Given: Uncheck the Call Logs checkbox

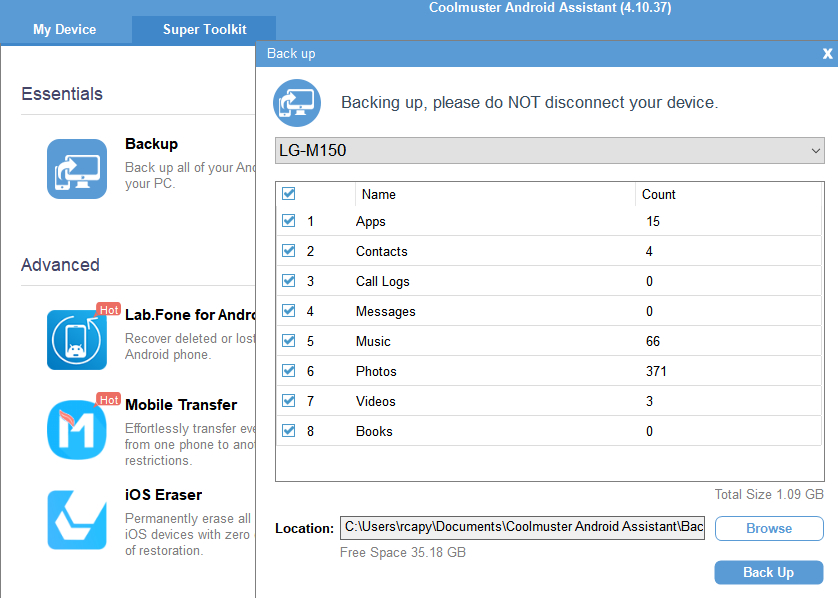Looking at the screenshot, I should click(289, 281).
